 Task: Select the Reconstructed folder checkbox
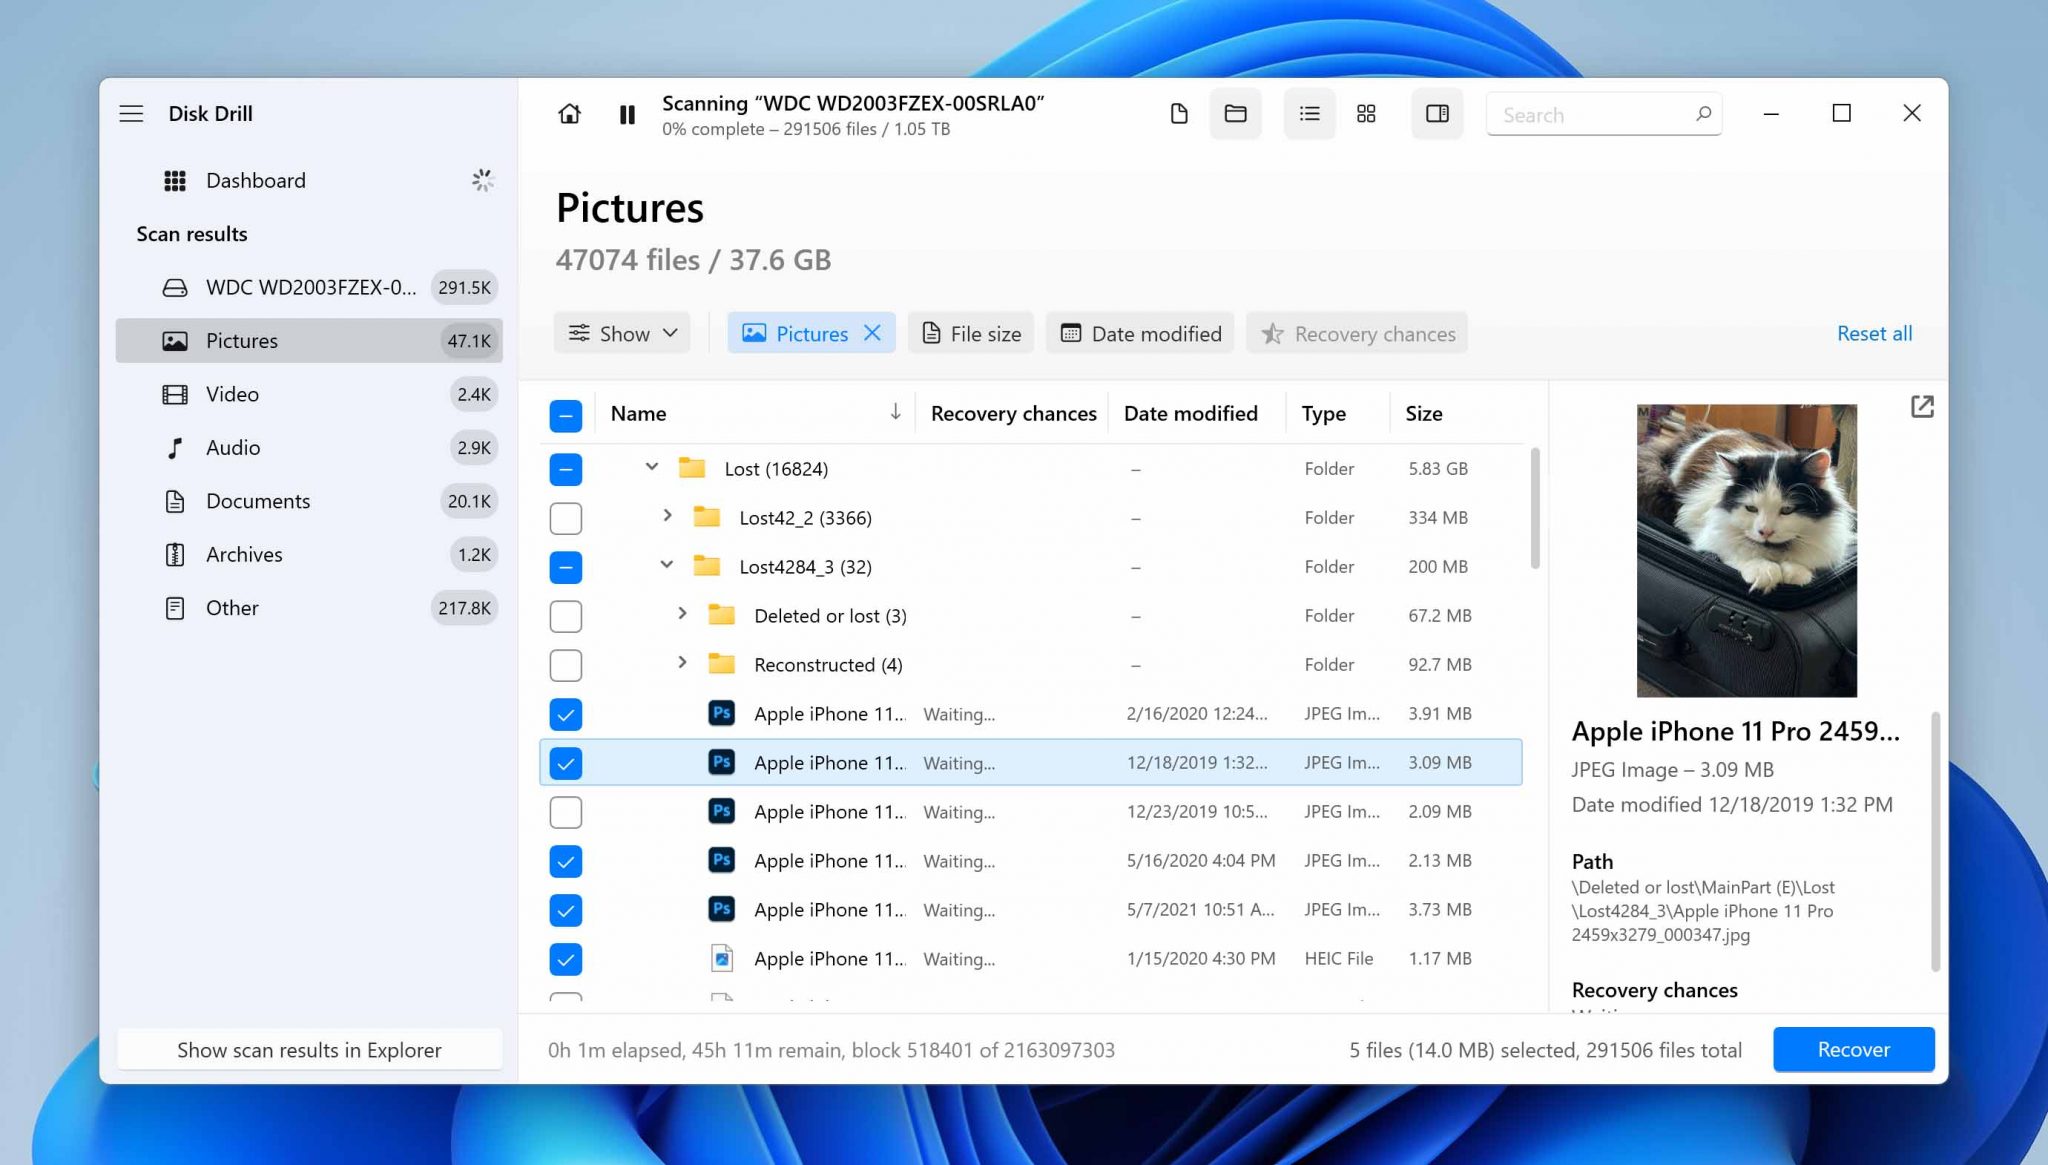pyautogui.click(x=566, y=664)
